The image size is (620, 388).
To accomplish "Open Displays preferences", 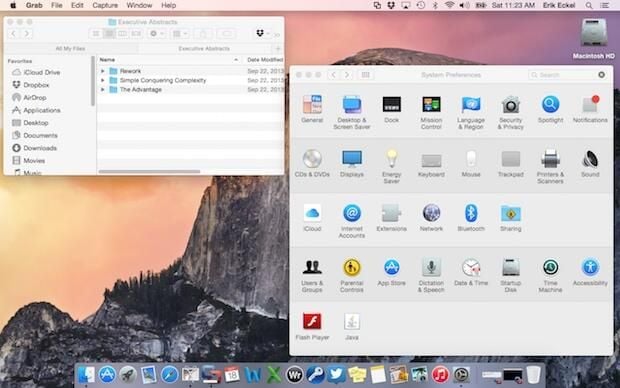I will coord(352,163).
